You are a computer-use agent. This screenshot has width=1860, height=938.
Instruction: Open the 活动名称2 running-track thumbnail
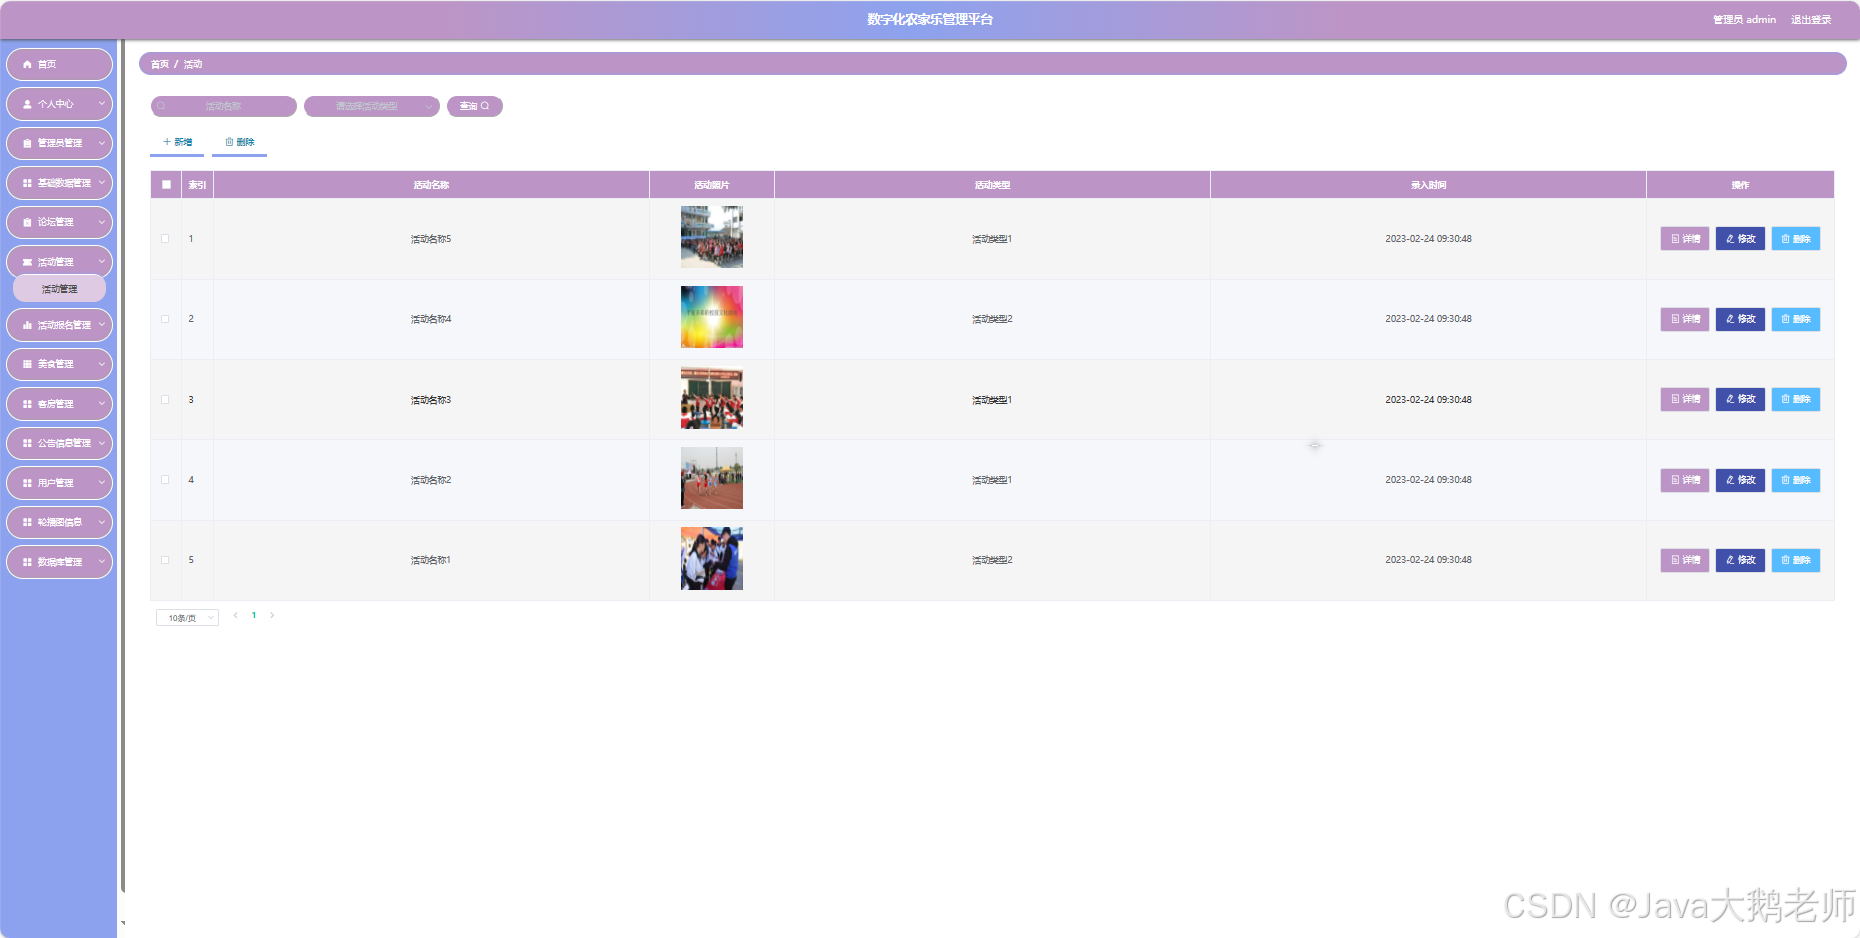tap(712, 478)
